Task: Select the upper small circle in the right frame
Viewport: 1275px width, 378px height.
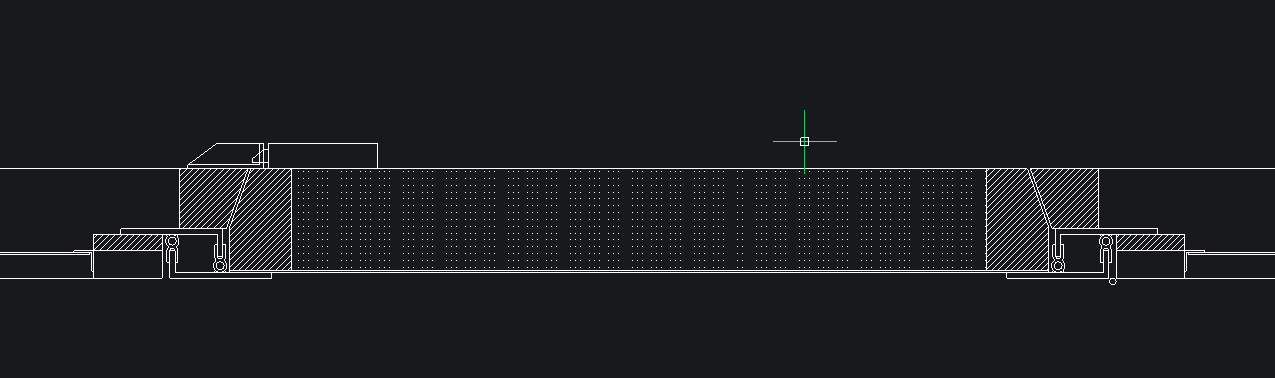Action: coord(1106,242)
